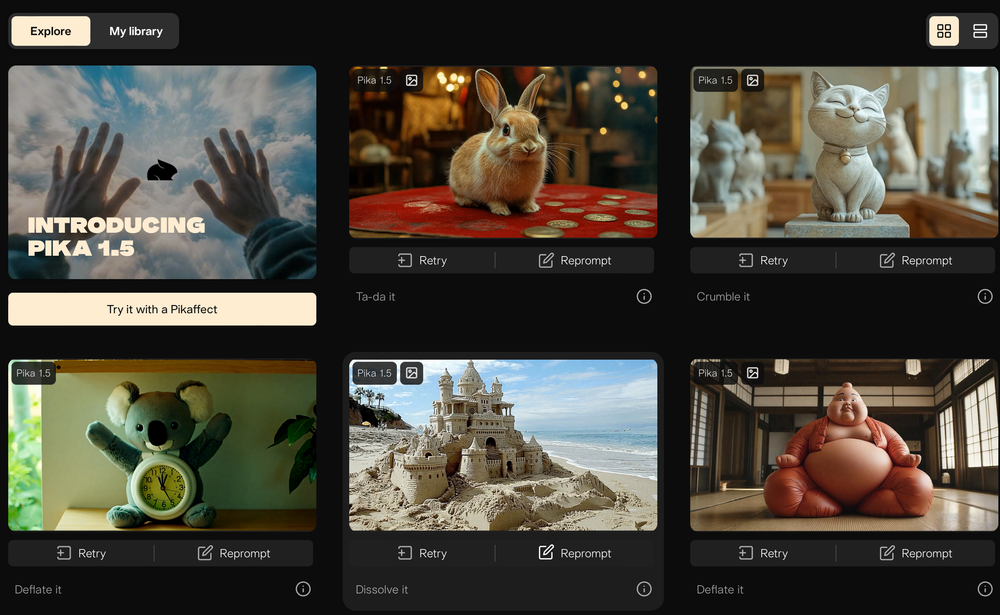Viewport: 1000px width, 615px height.
Task: Select the Explore tab
Action: [x=51, y=31]
